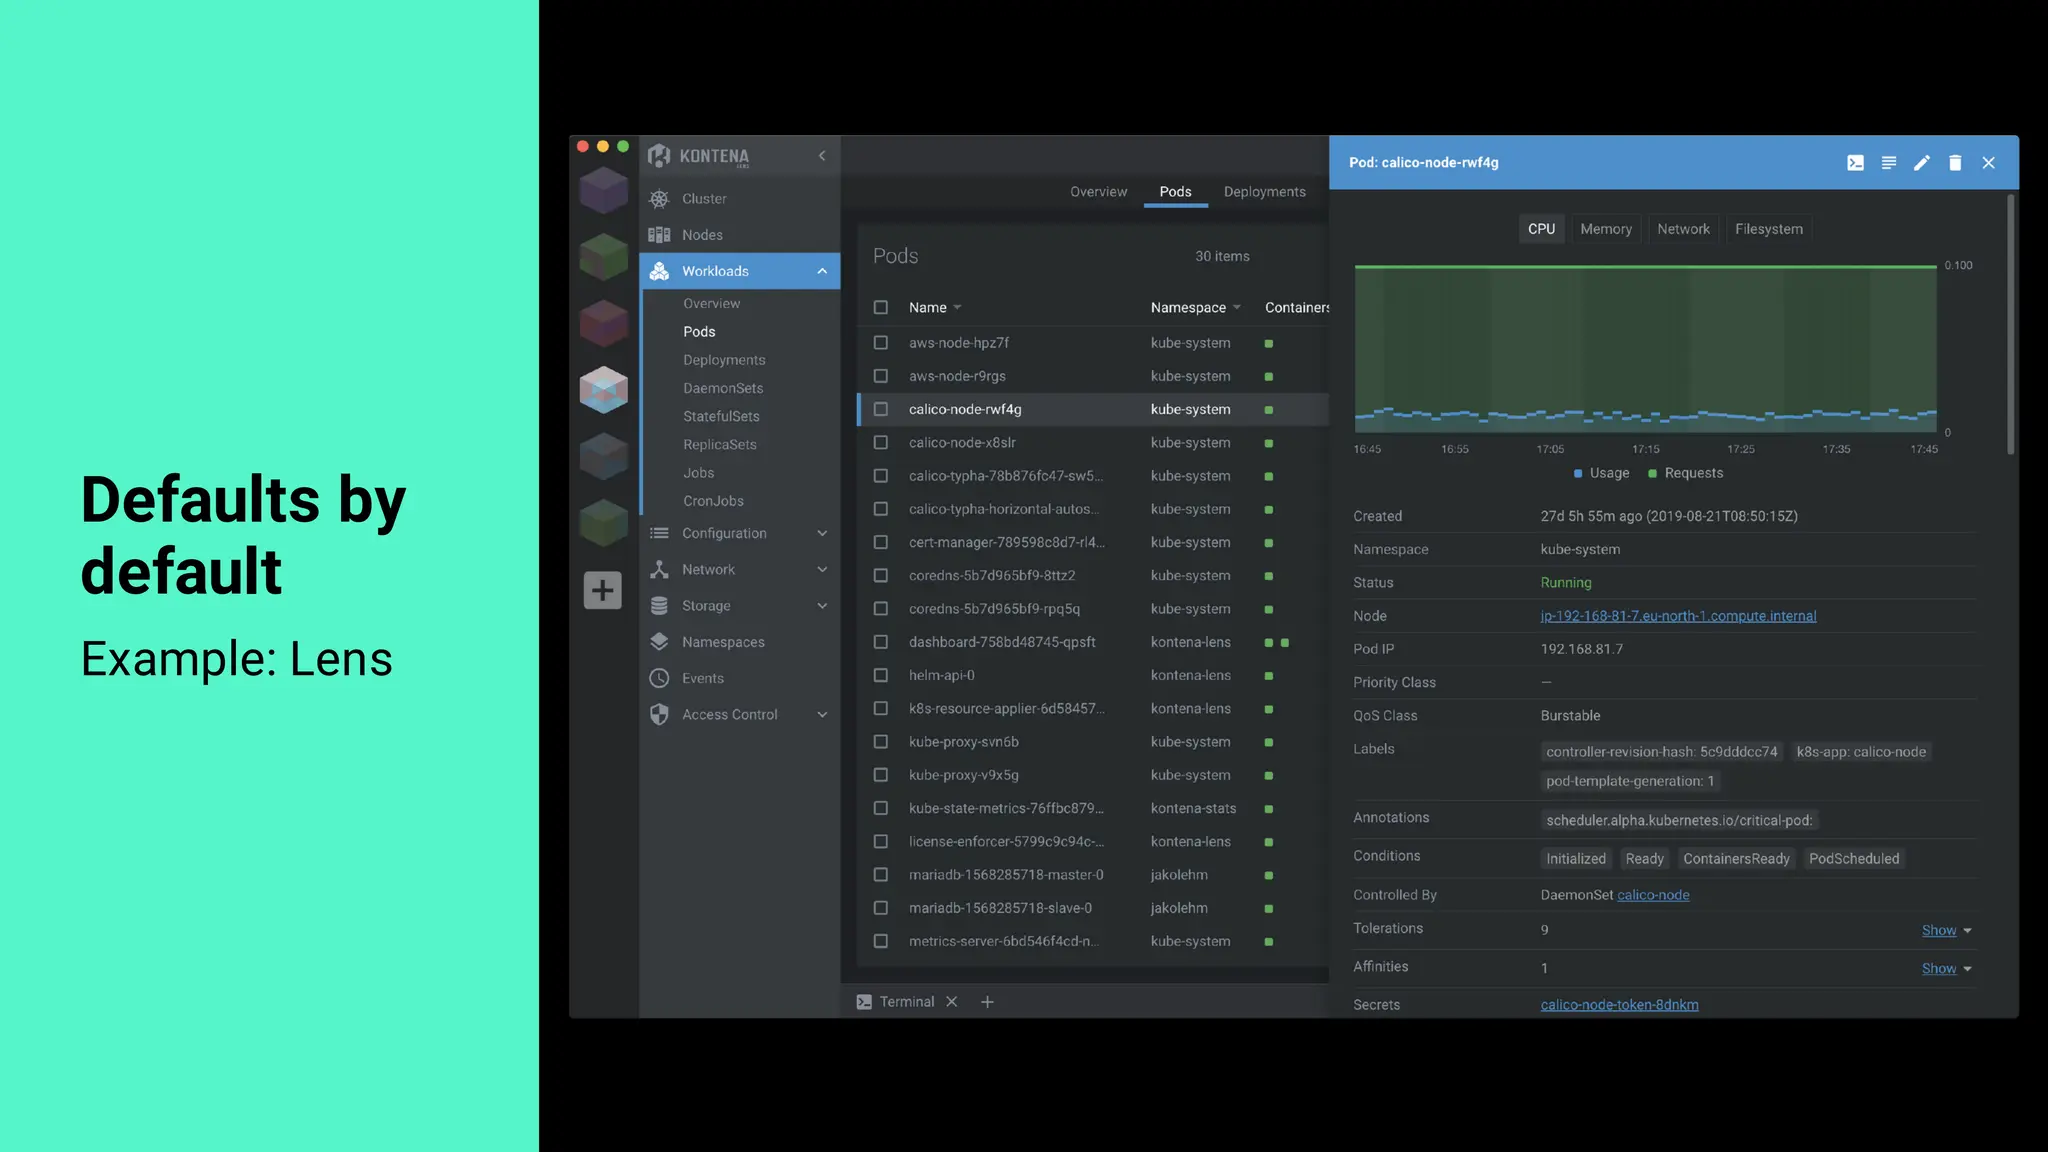
Task: Delete pod using the trash icon
Action: point(1955,163)
